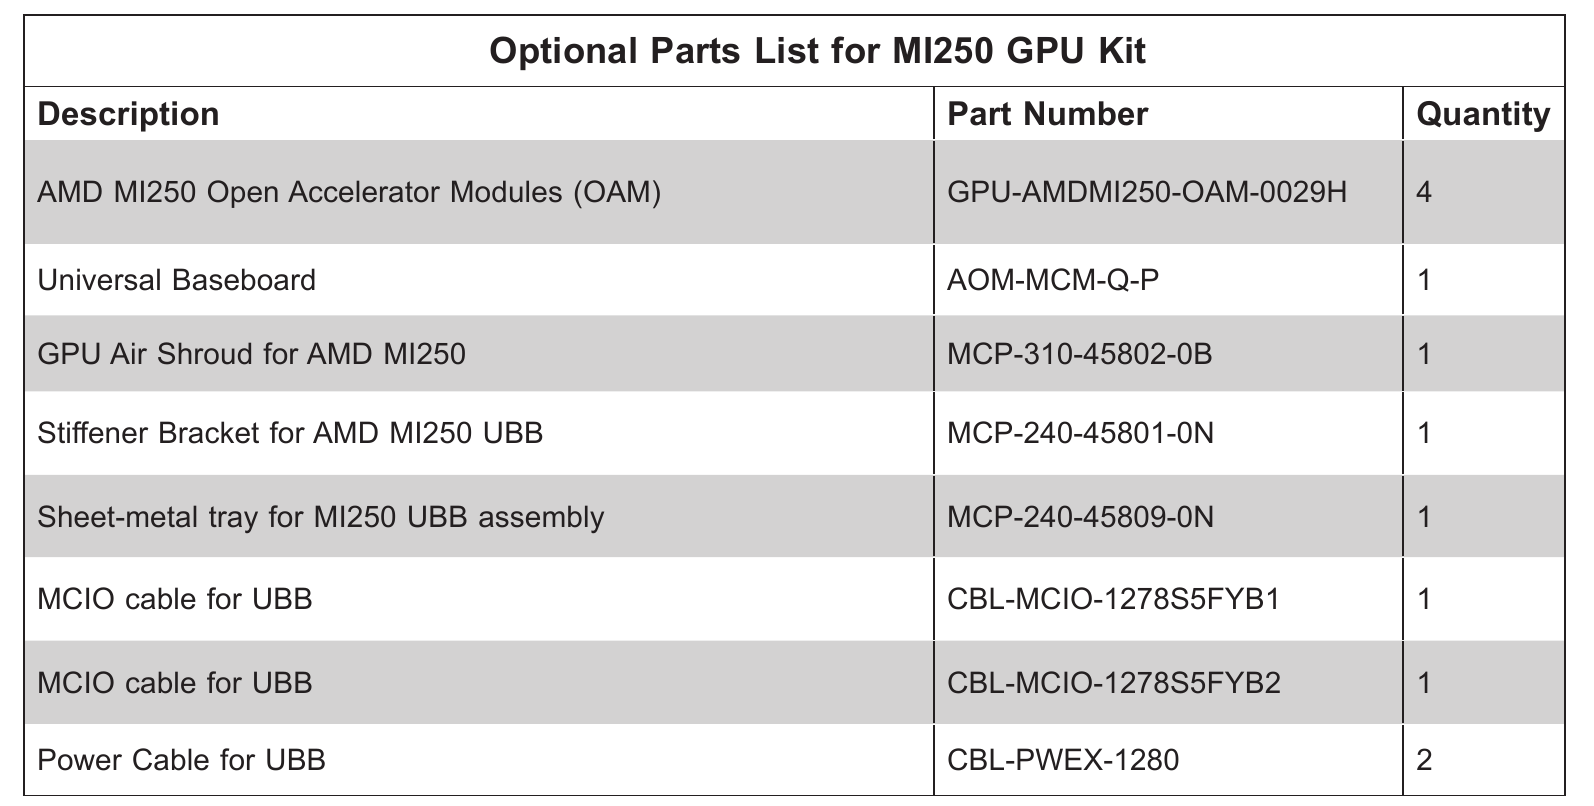Screen dimensions: 1594x806
Task: Select the Quantity column header
Action: pyautogui.click(x=1483, y=115)
